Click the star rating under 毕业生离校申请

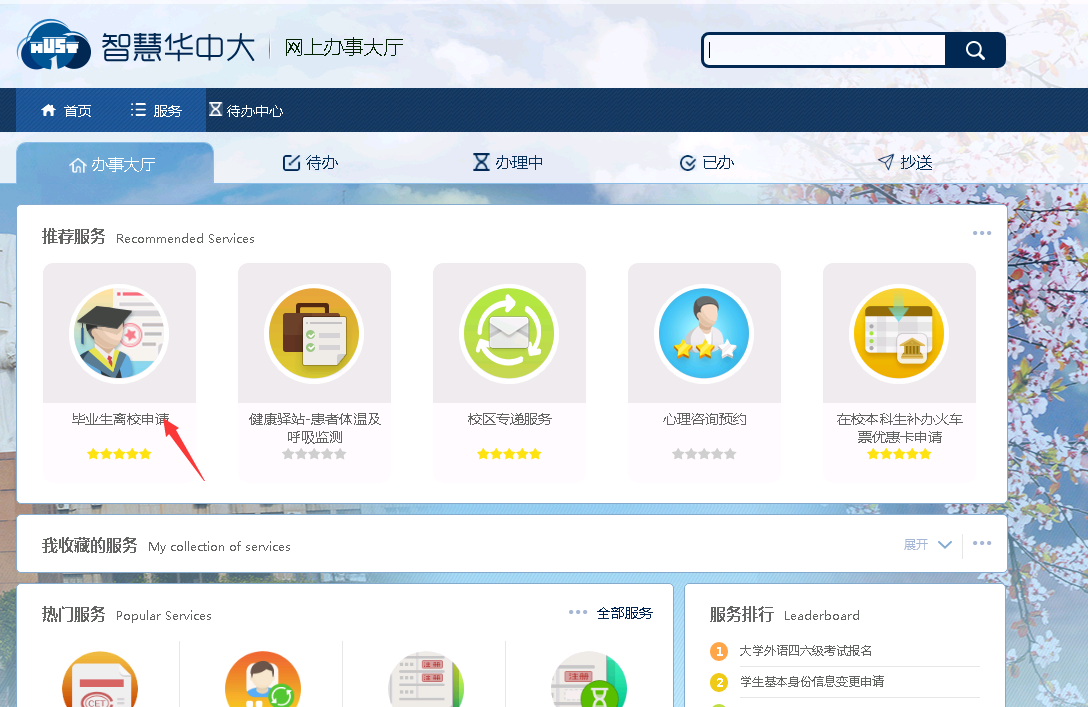(x=119, y=454)
